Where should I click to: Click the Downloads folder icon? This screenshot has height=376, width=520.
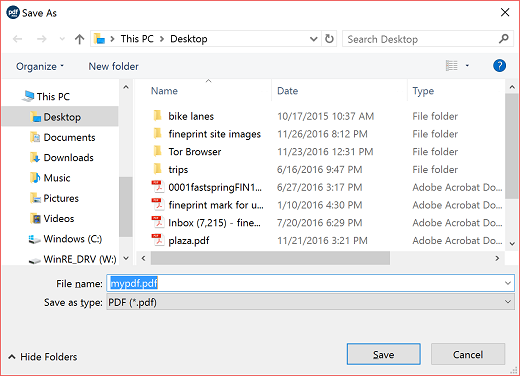click(x=35, y=157)
